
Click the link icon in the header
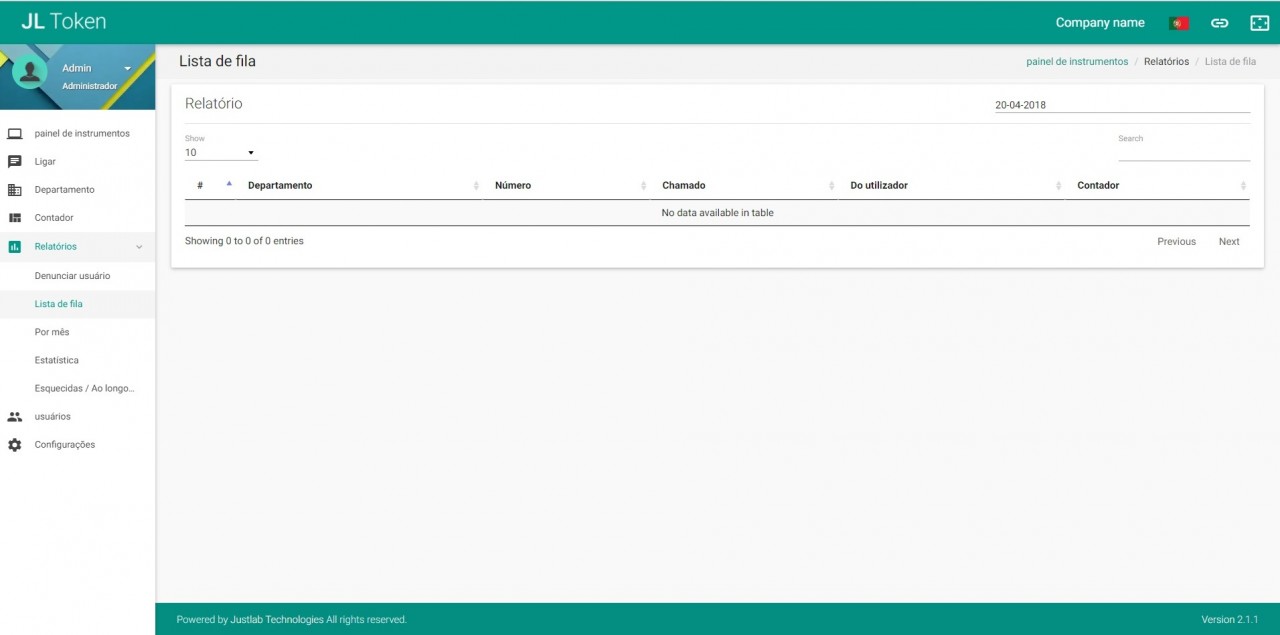[x=1219, y=22]
